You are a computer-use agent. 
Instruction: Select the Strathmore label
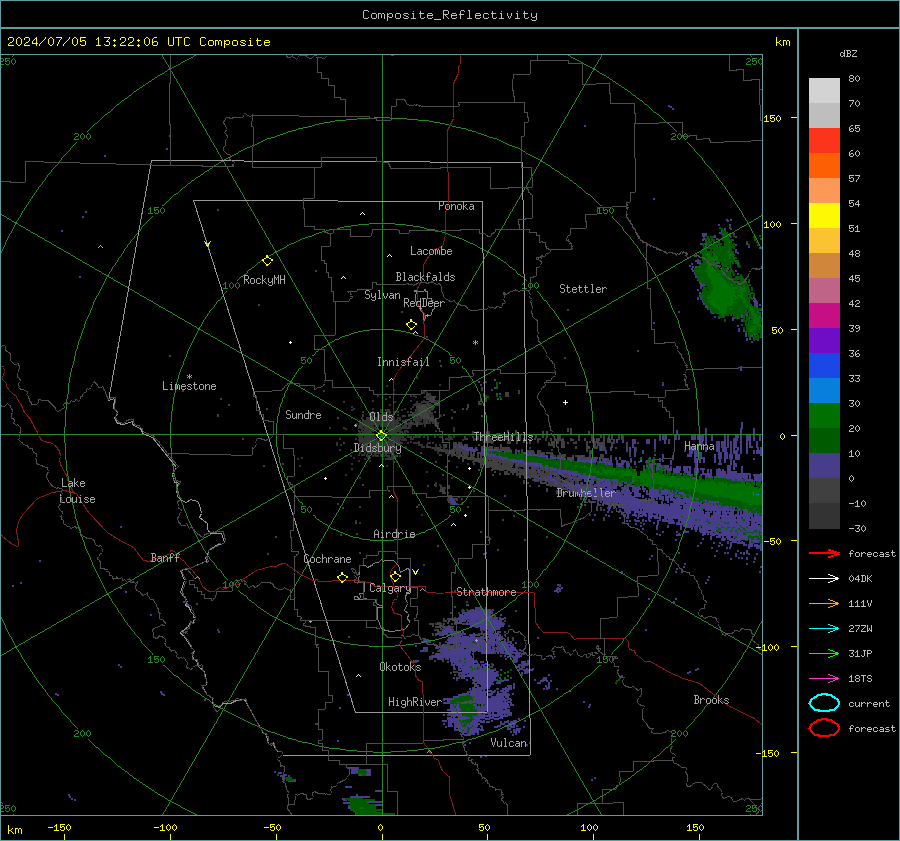click(486, 592)
